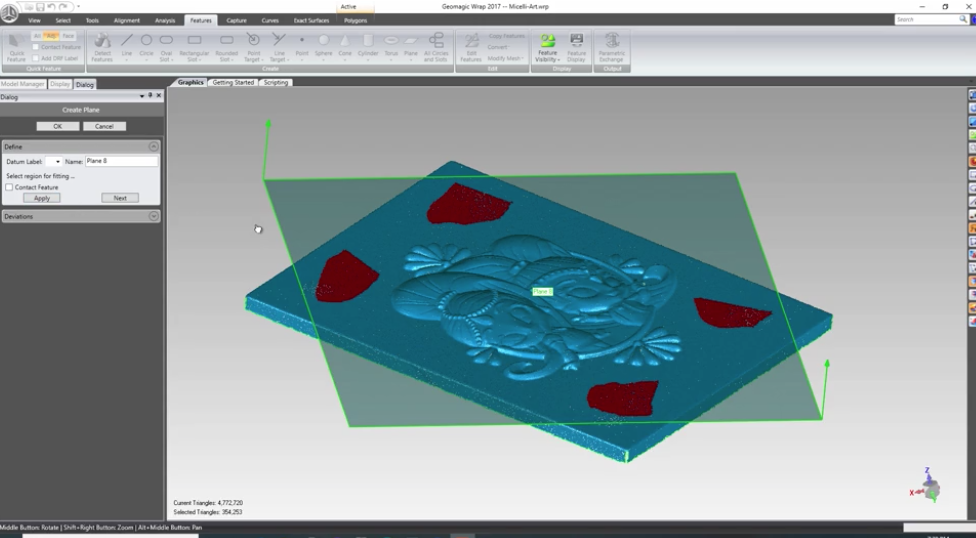Click the Current Triangles count text
This screenshot has width=976, height=538.
(x=208, y=503)
